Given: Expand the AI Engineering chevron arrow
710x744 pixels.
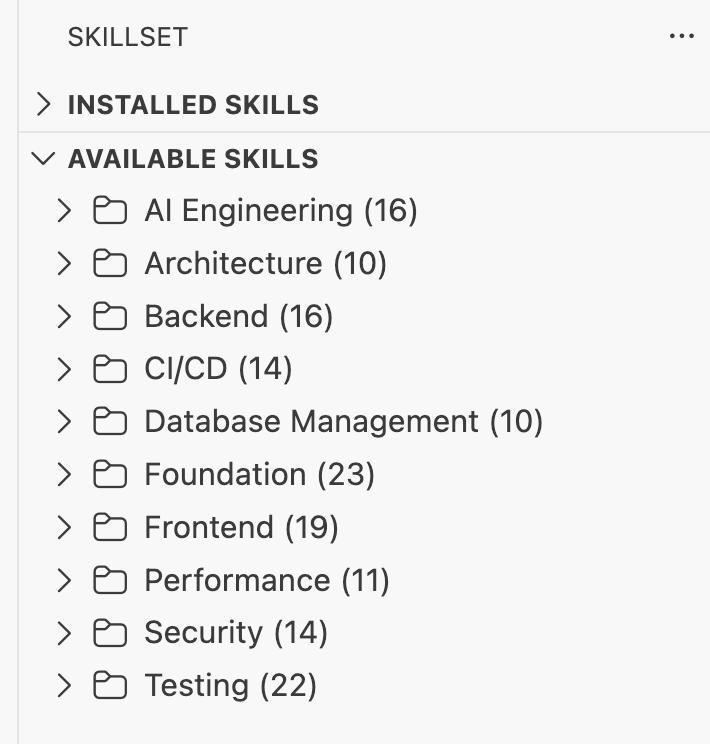Looking at the screenshot, I should 64,211.
